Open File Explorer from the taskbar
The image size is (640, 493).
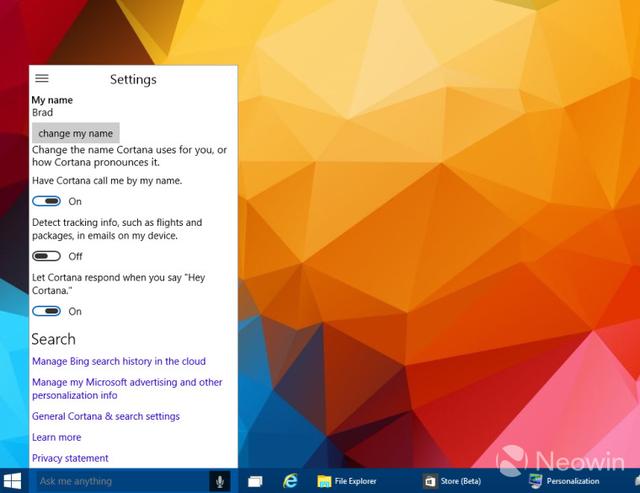[x=347, y=482]
